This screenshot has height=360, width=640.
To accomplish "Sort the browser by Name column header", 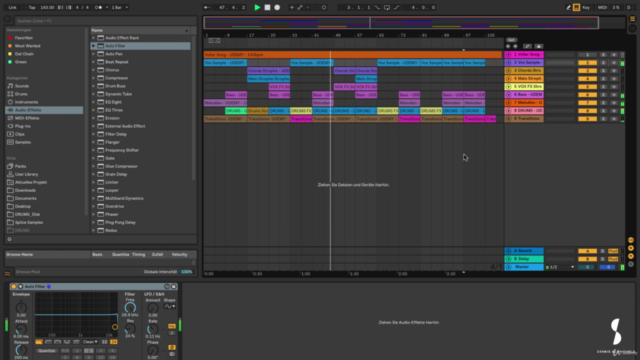I will click(x=140, y=30).
